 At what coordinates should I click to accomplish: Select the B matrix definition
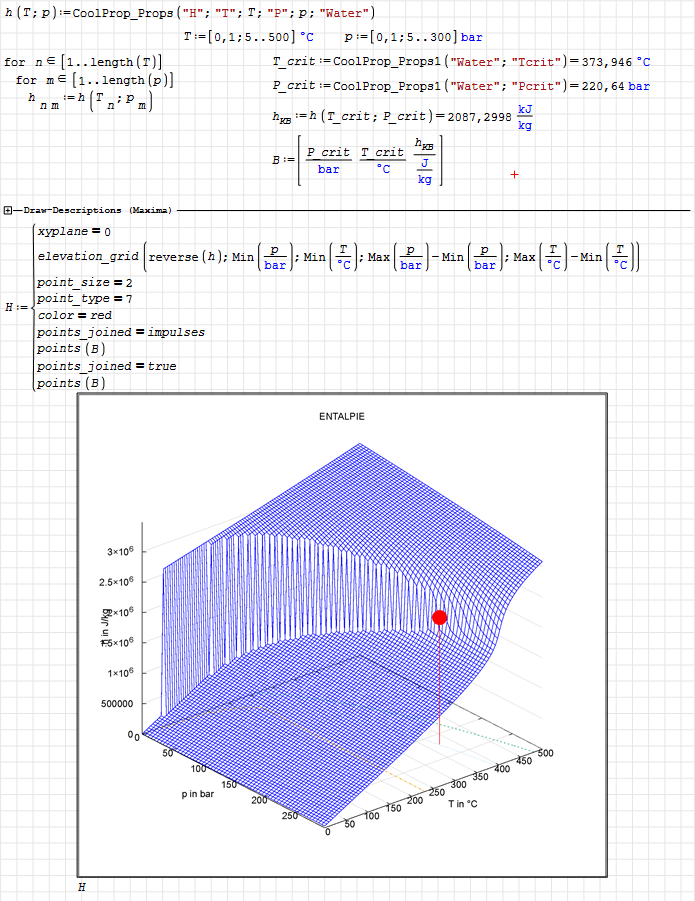(x=360, y=161)
